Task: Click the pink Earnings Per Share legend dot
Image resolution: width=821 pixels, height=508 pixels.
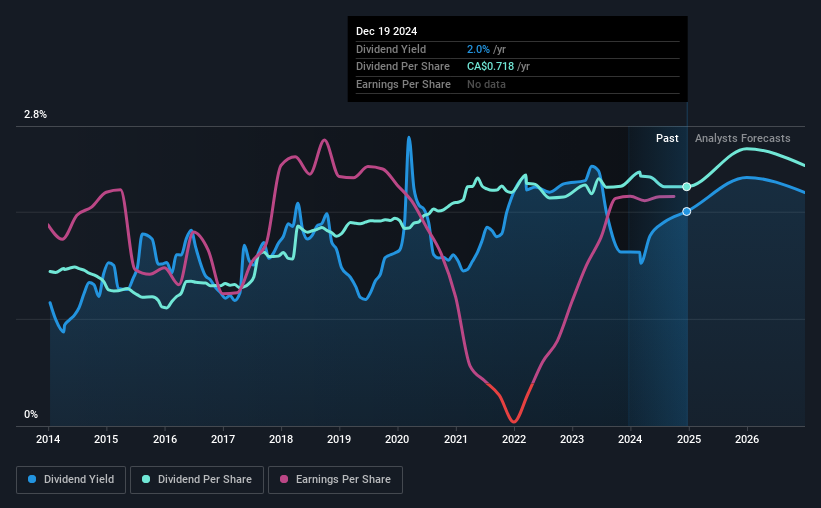Action: coord(284,479)
